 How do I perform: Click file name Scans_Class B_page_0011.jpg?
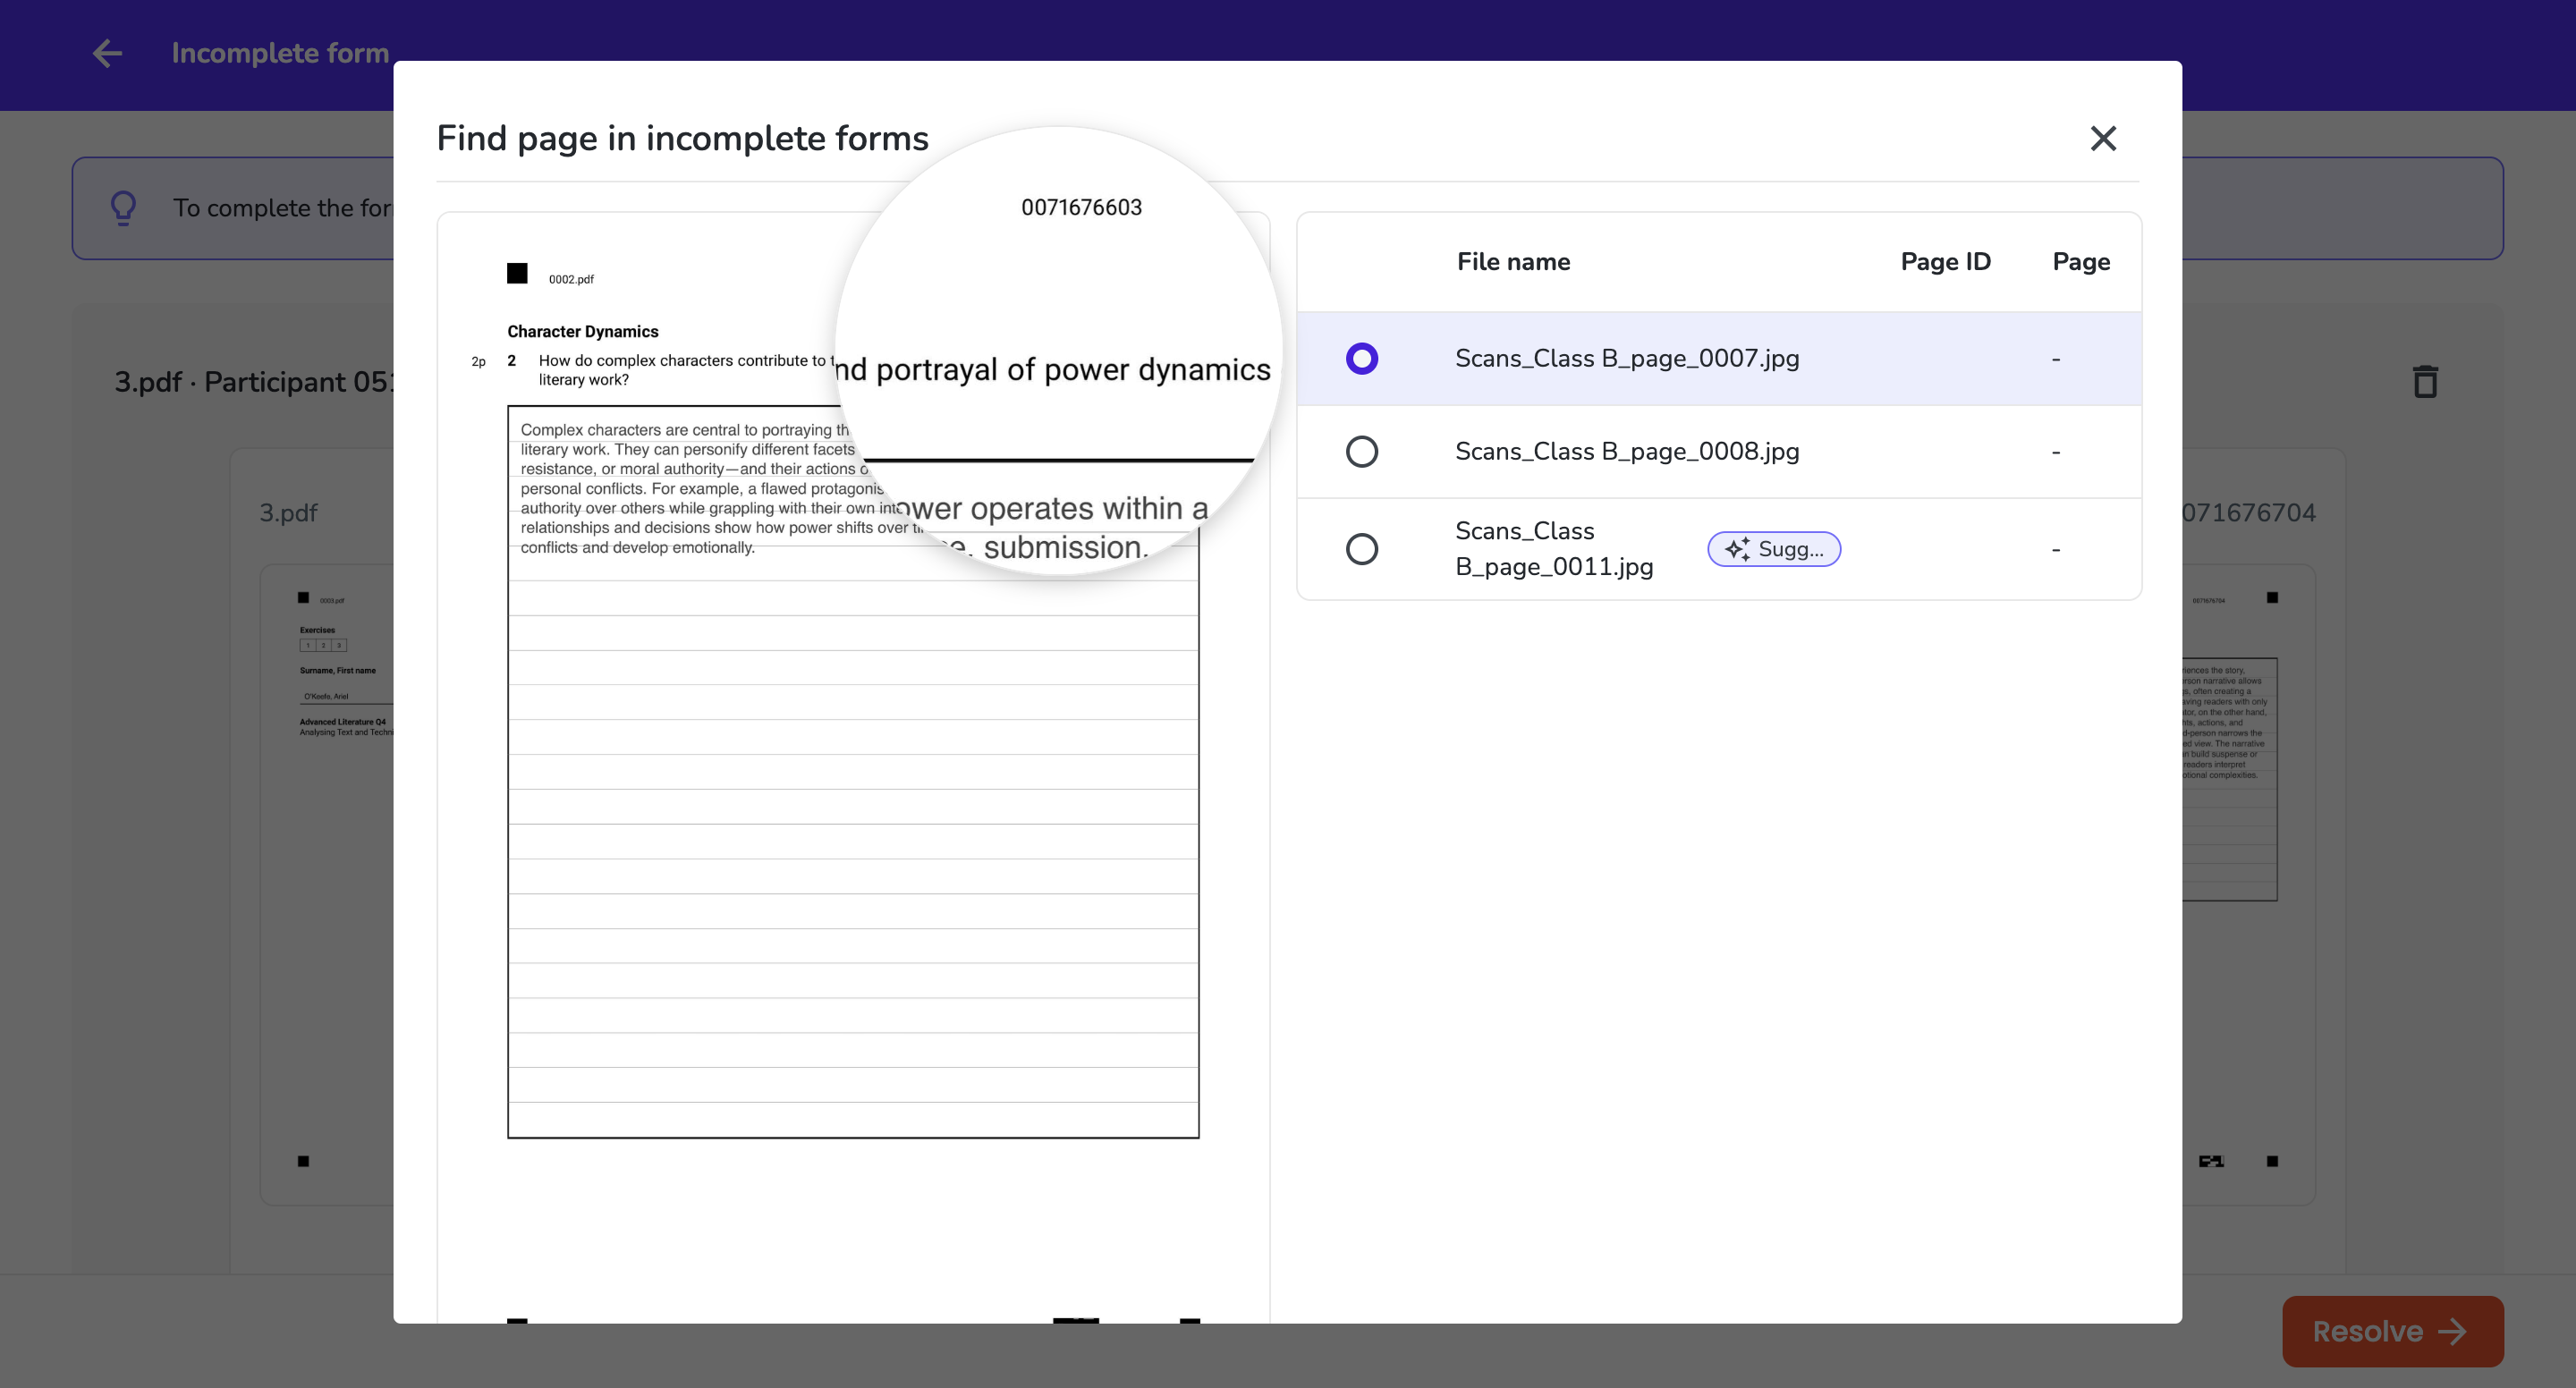pyautogui.click(x=1554, y=549)
